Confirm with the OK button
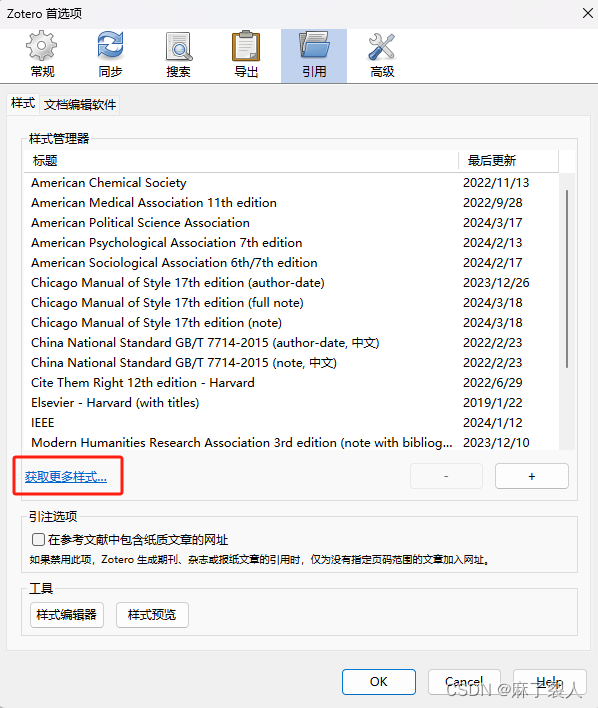Viewport: 598px width, 708px height. pos(378,682)
